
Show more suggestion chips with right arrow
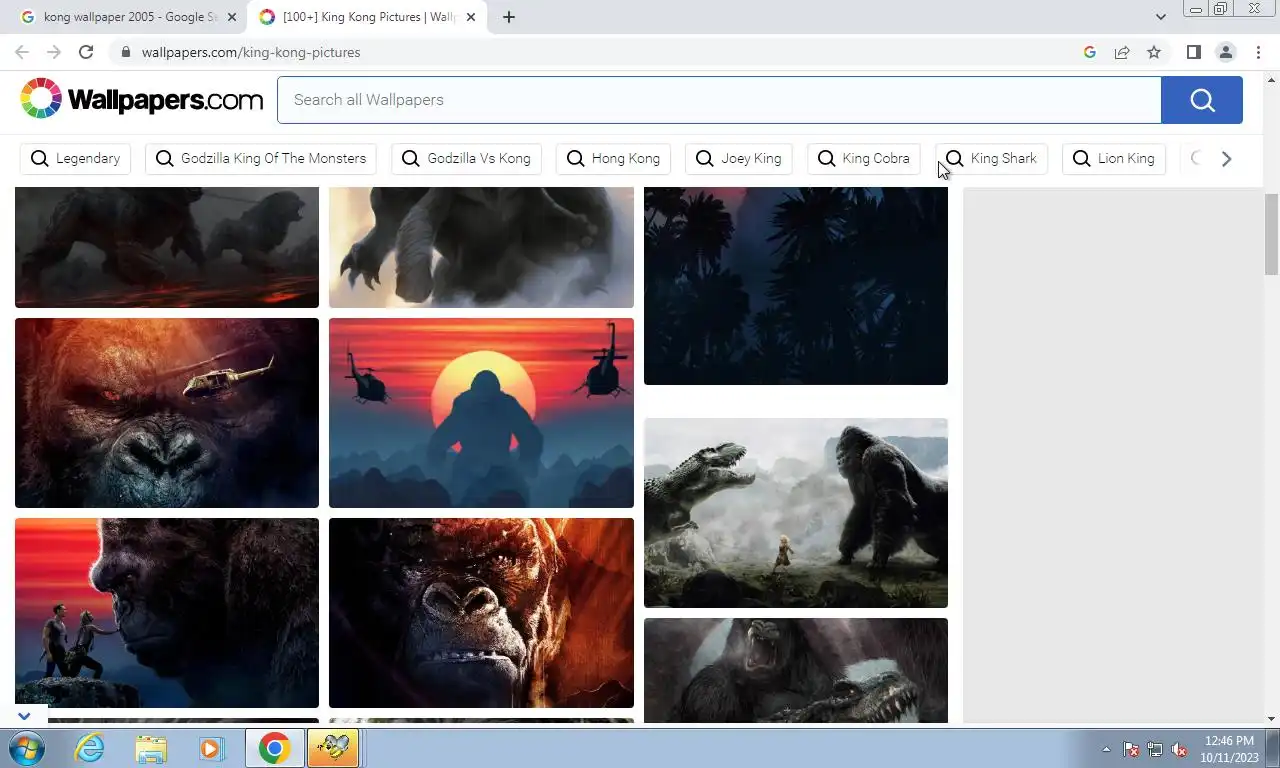[x=1226, y=158]
